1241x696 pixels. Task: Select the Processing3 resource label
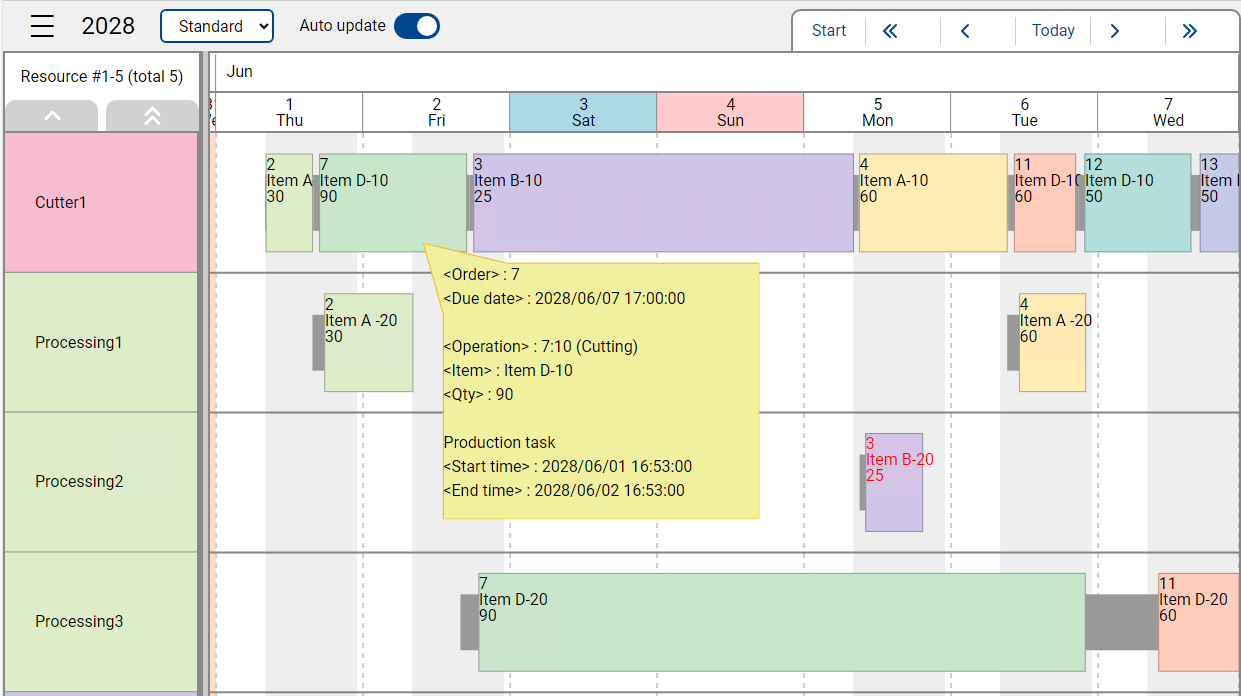pyautogui.click(x=79, y=621)
